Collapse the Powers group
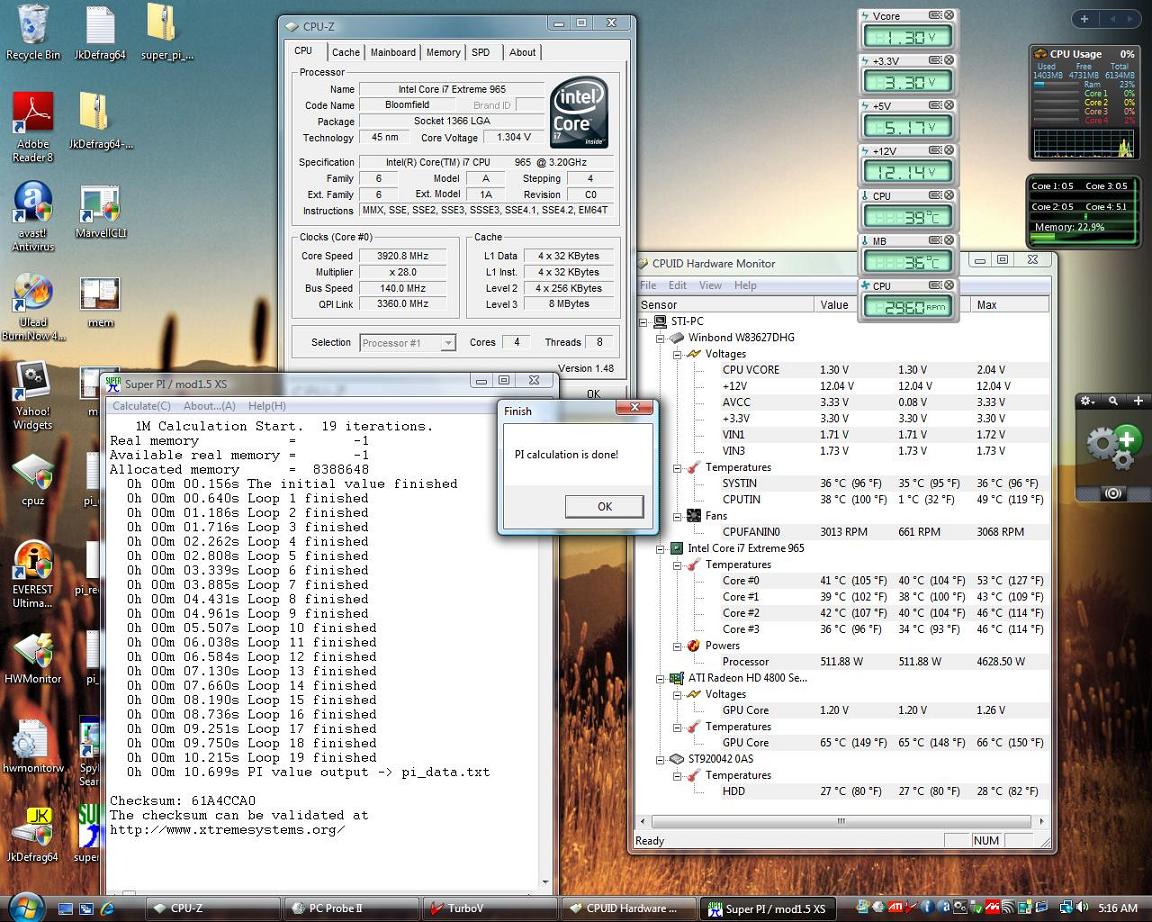This screenshot has width=1152, height=922. [x=677, y=647]
